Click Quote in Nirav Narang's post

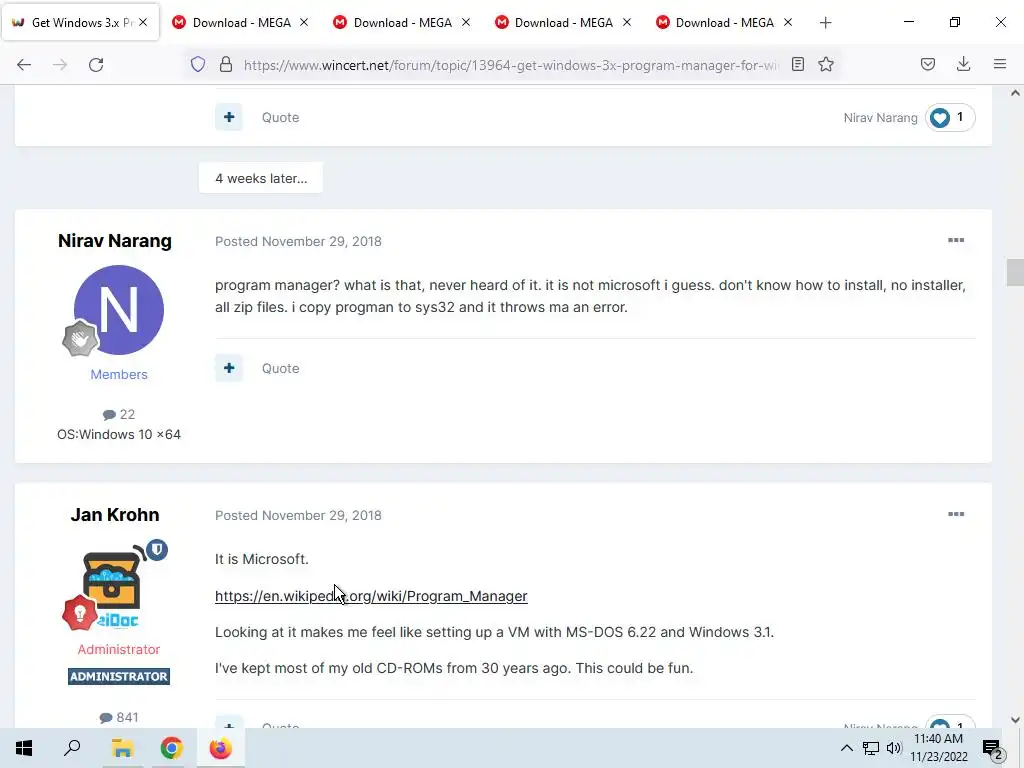click(x=281, y=368)
